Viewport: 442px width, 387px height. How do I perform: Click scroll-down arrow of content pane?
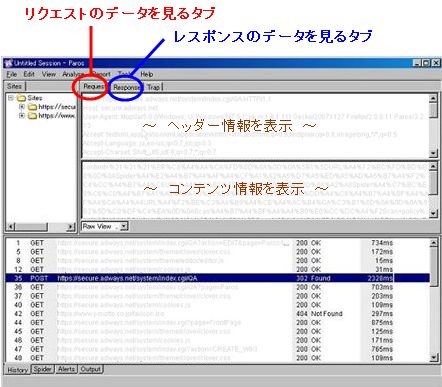[x=433, y=213]
